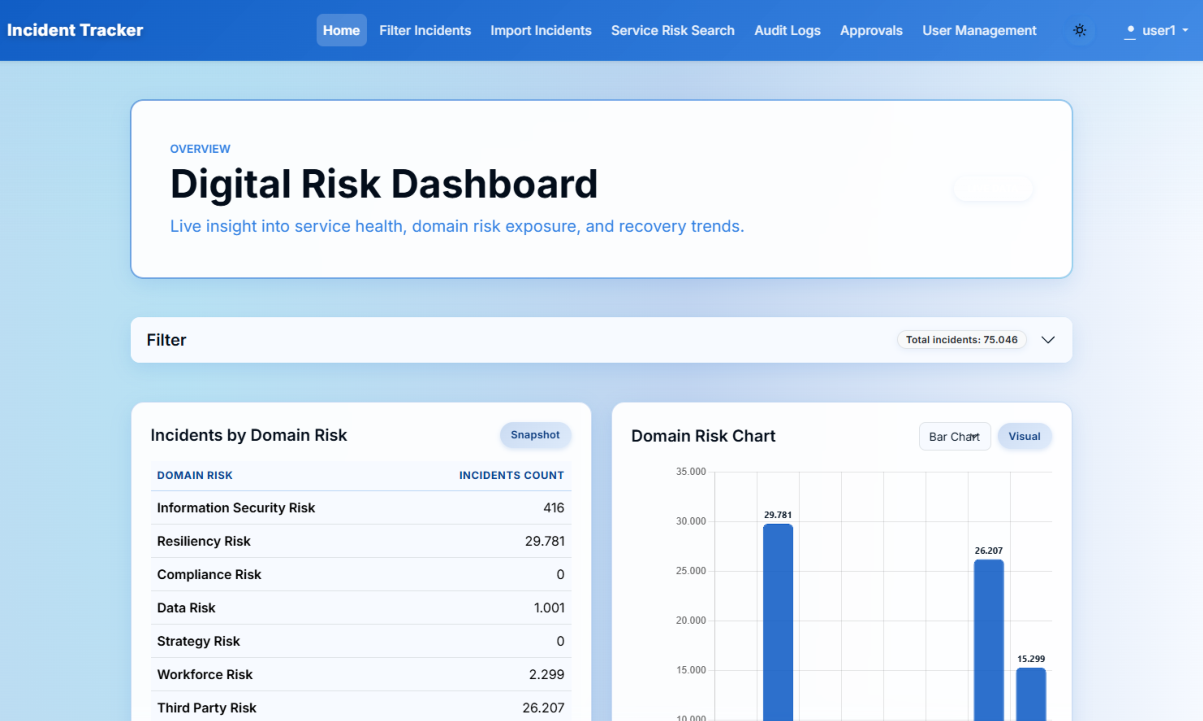Click the 20.000 axis label
Screen dimensions: 1203x721
[691, 620]
